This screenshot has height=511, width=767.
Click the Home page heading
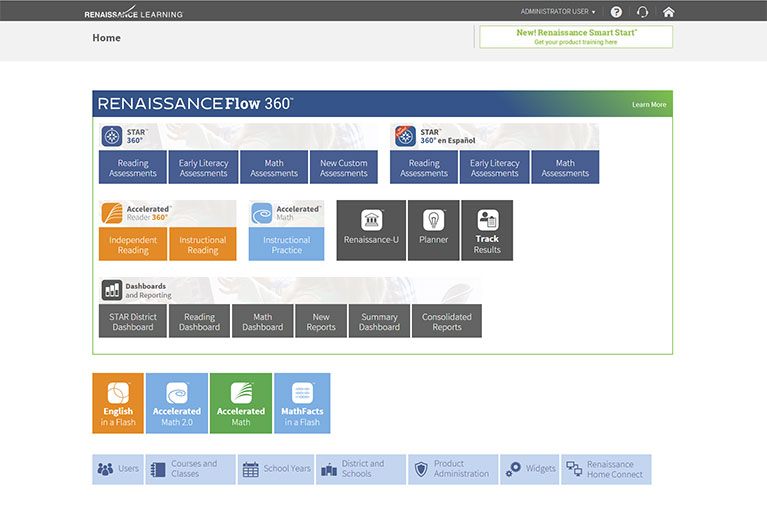[x=106, y=38]
